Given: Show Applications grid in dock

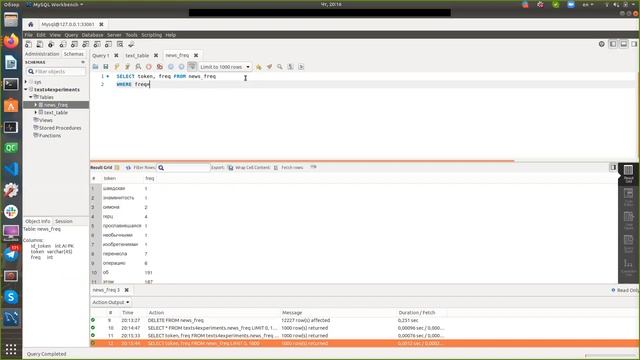Looking at the screenshot, I should (11, 349).
